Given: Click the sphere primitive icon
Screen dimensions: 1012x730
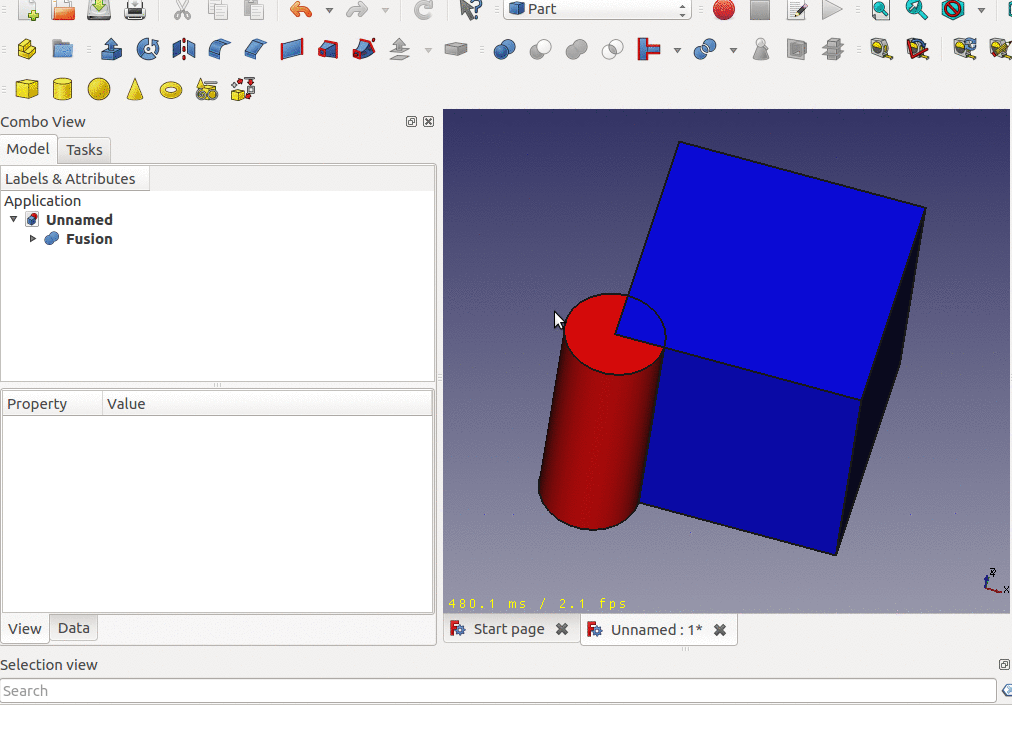Looking at the screenshot, I should point(99,89).
